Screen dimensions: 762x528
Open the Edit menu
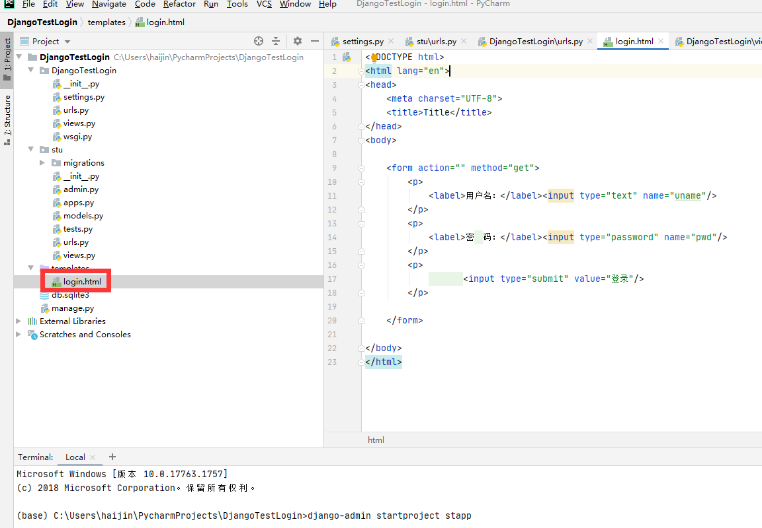tap(50, 4)
